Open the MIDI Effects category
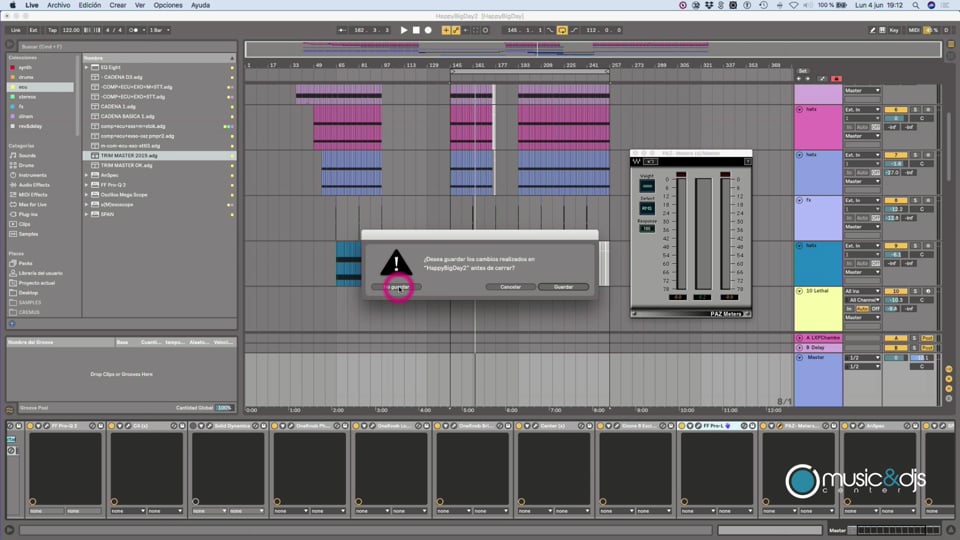 (33, 195)
